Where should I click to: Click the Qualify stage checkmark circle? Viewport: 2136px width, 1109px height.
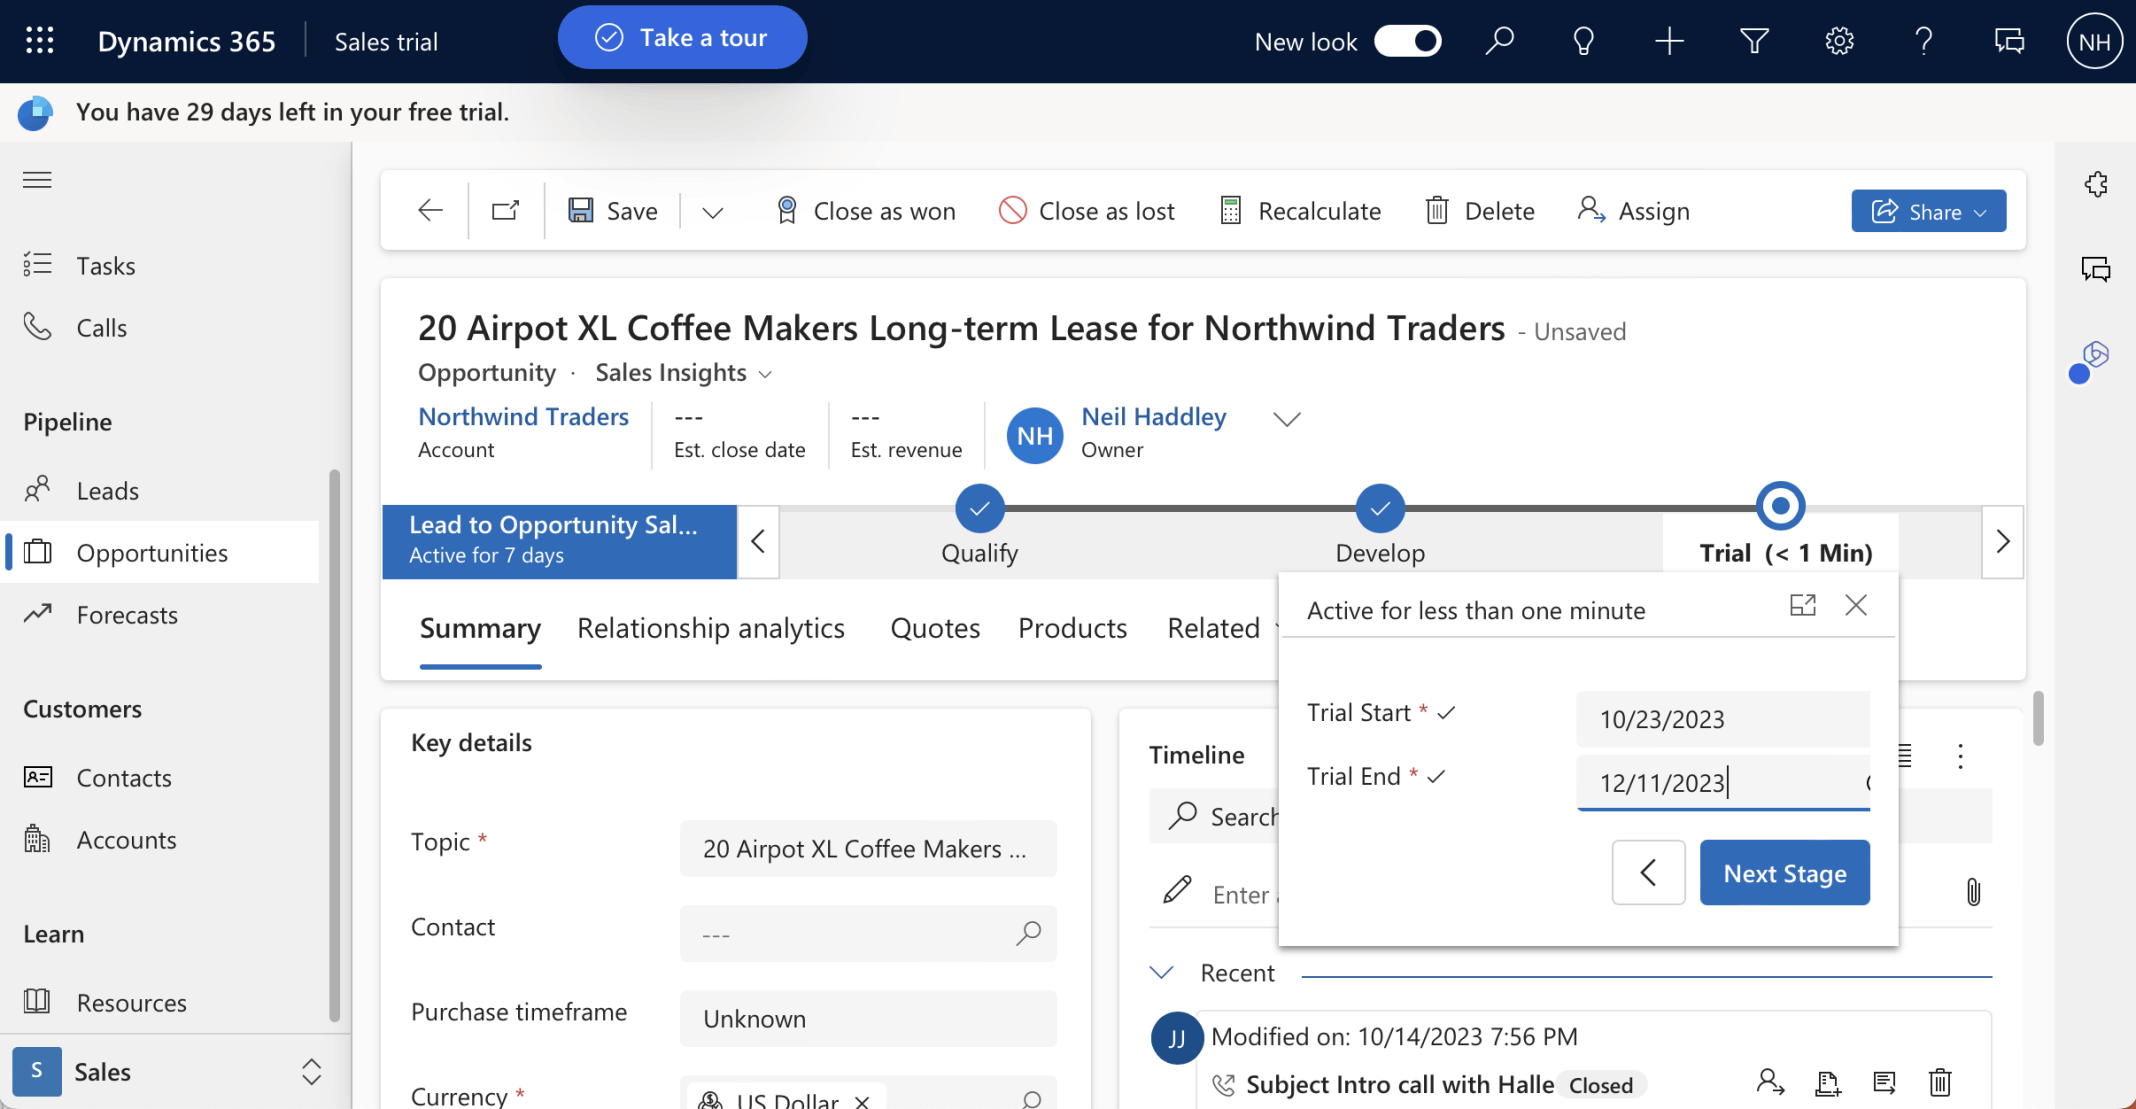pos(979,508)
